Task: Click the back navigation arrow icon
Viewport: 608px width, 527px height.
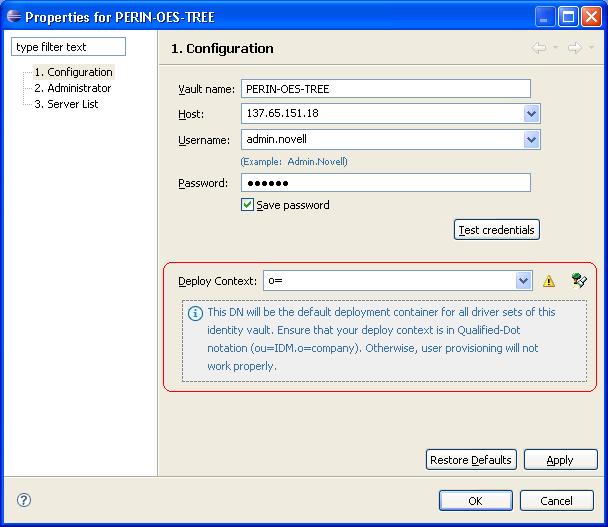Action: [539, 48]
